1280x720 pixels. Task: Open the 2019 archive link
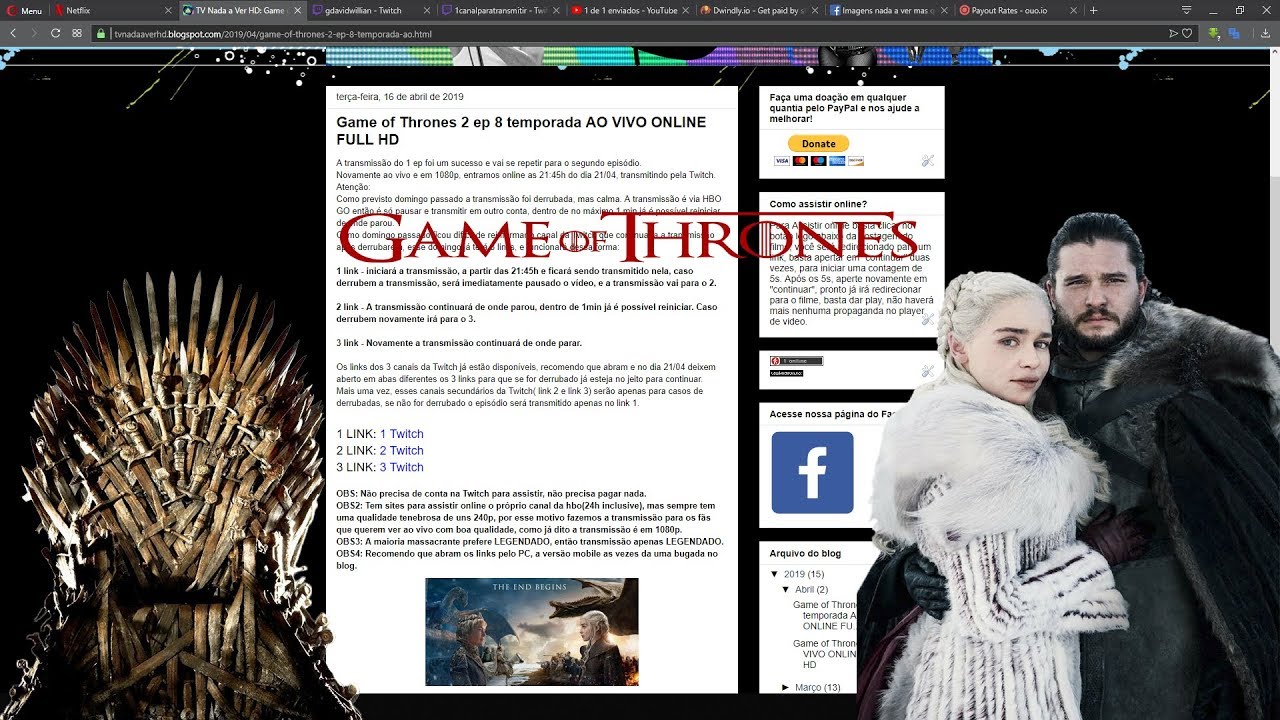click(x=794, y=574)
